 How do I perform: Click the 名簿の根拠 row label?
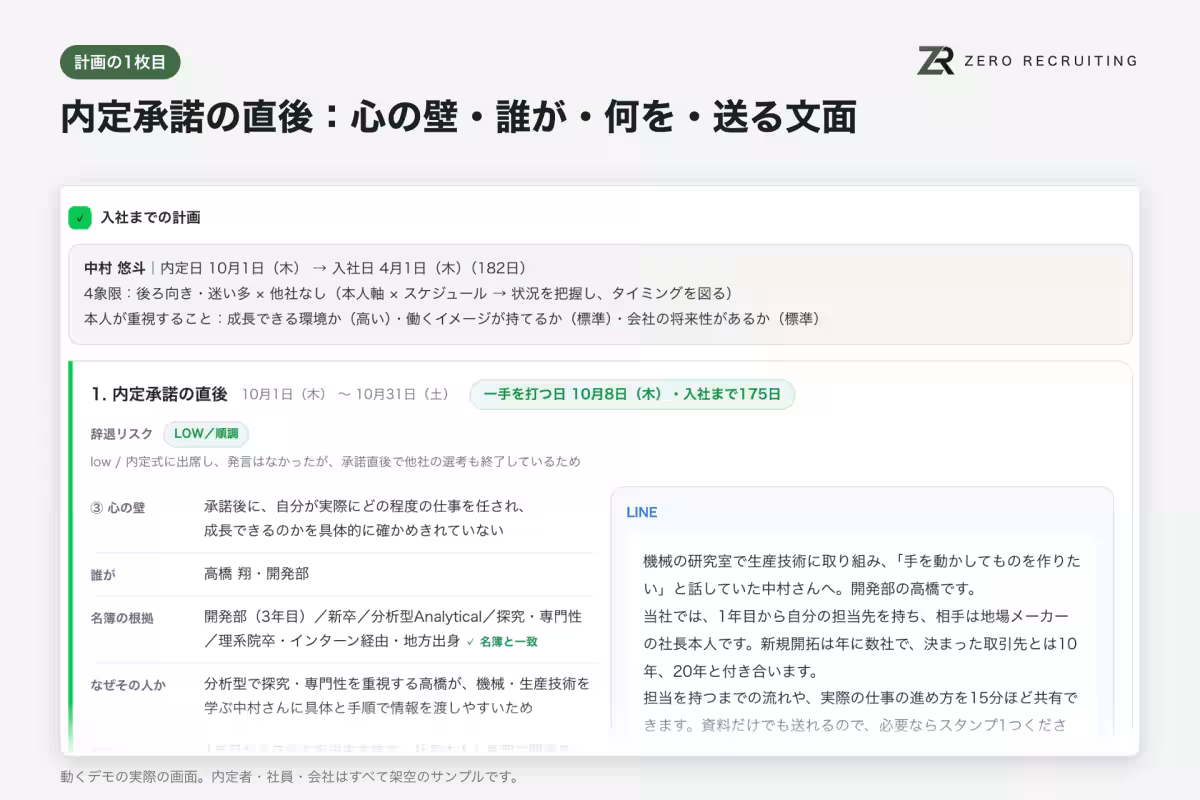122,618
